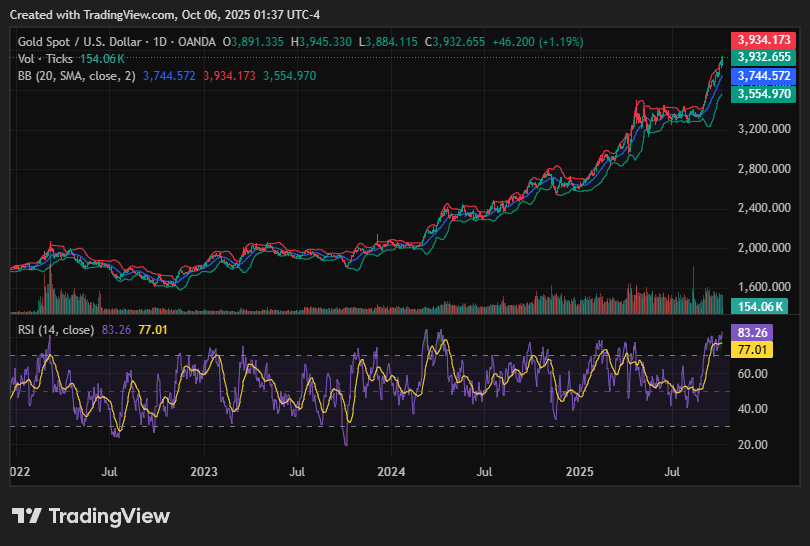Screen dimensions: 810x546
Task: Click the TradingView logo icon
Action: tap(26, 516)
